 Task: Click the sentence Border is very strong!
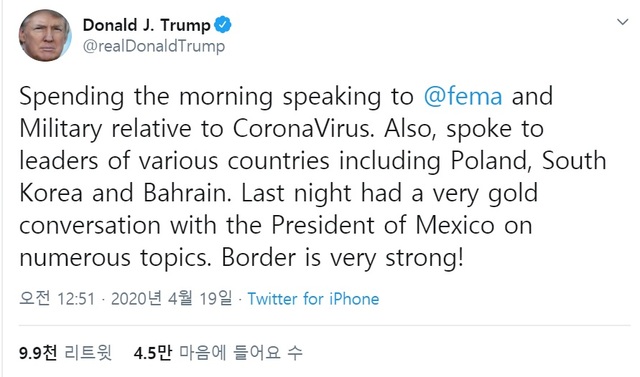point(343,258)
